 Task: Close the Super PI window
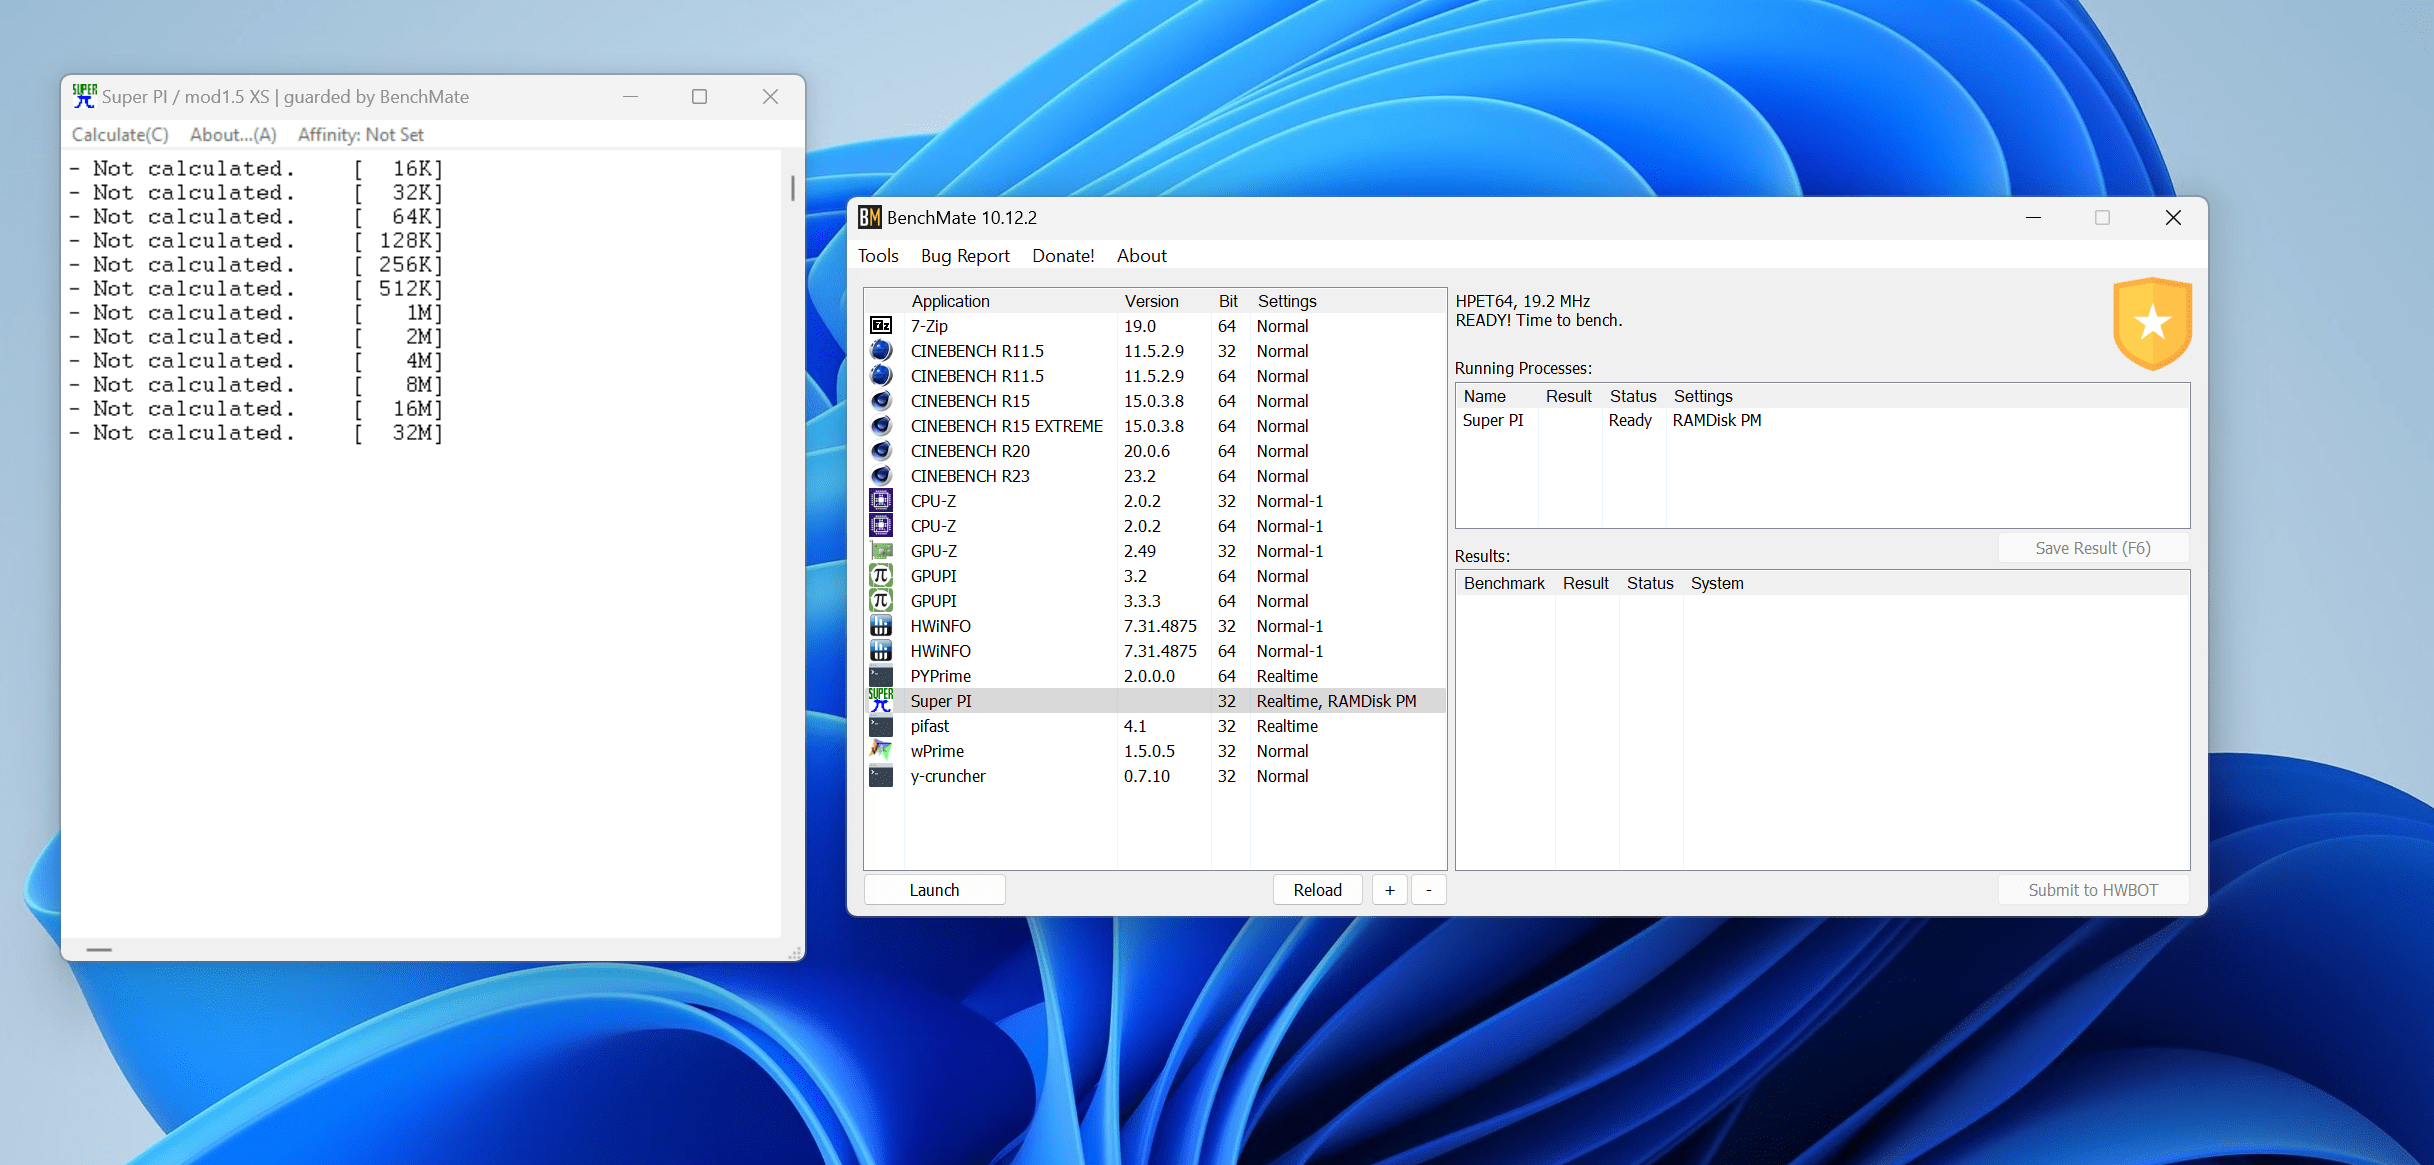770,97
